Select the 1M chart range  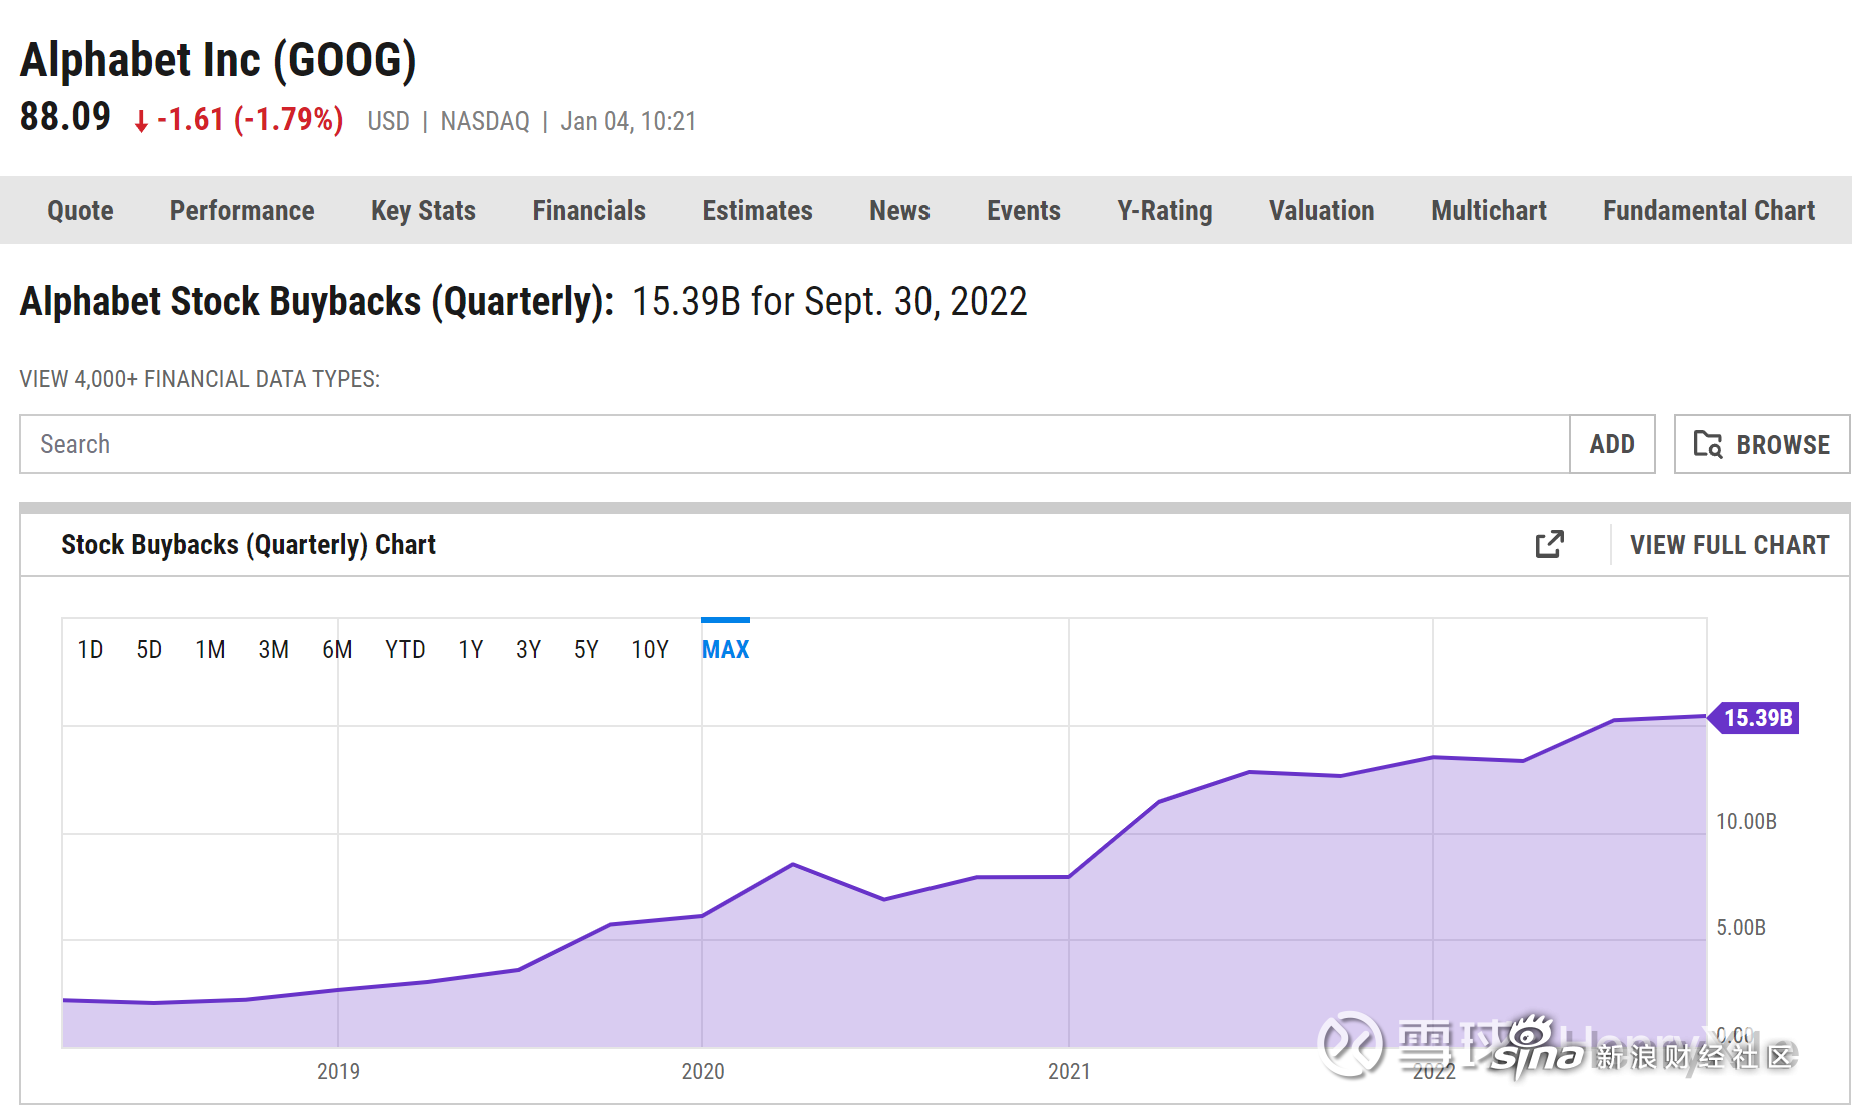point(210,650)
